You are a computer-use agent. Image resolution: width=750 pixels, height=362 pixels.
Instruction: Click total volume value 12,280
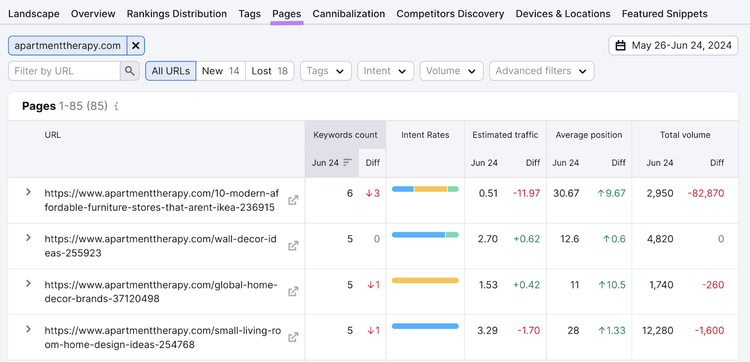pos(658,330)
